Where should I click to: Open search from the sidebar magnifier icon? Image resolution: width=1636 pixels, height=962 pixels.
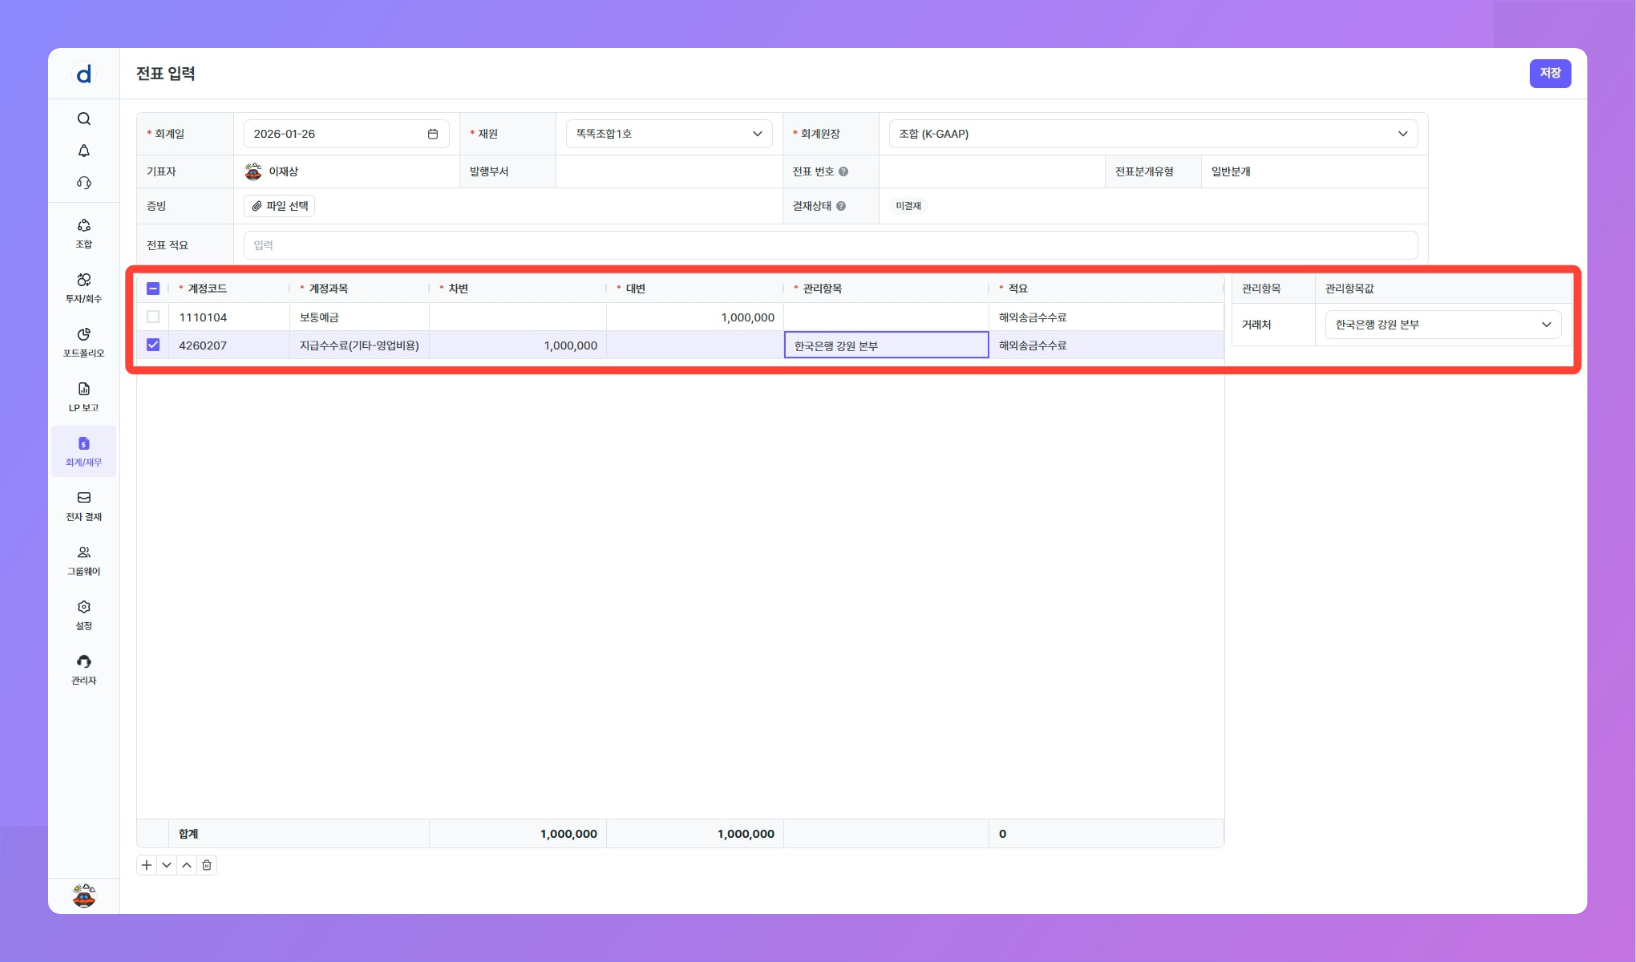tap(84, 119)
